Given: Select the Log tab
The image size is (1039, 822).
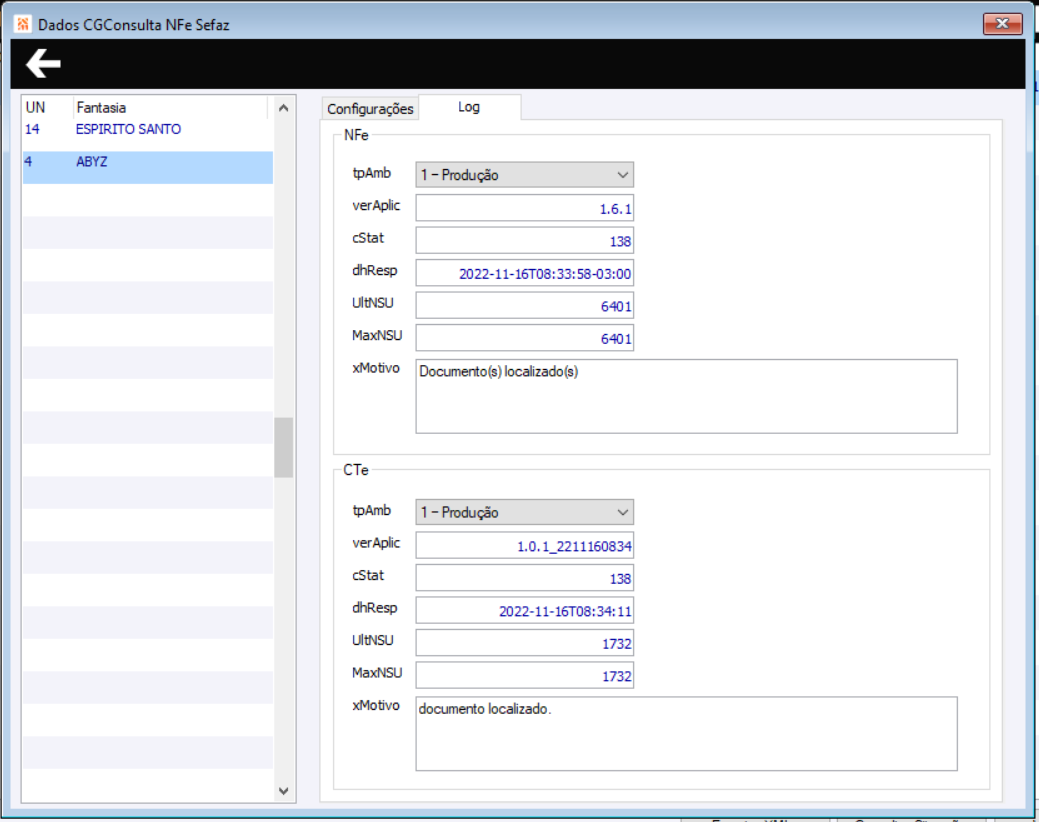Looking at the screenshot, I should tap(469, 107).
